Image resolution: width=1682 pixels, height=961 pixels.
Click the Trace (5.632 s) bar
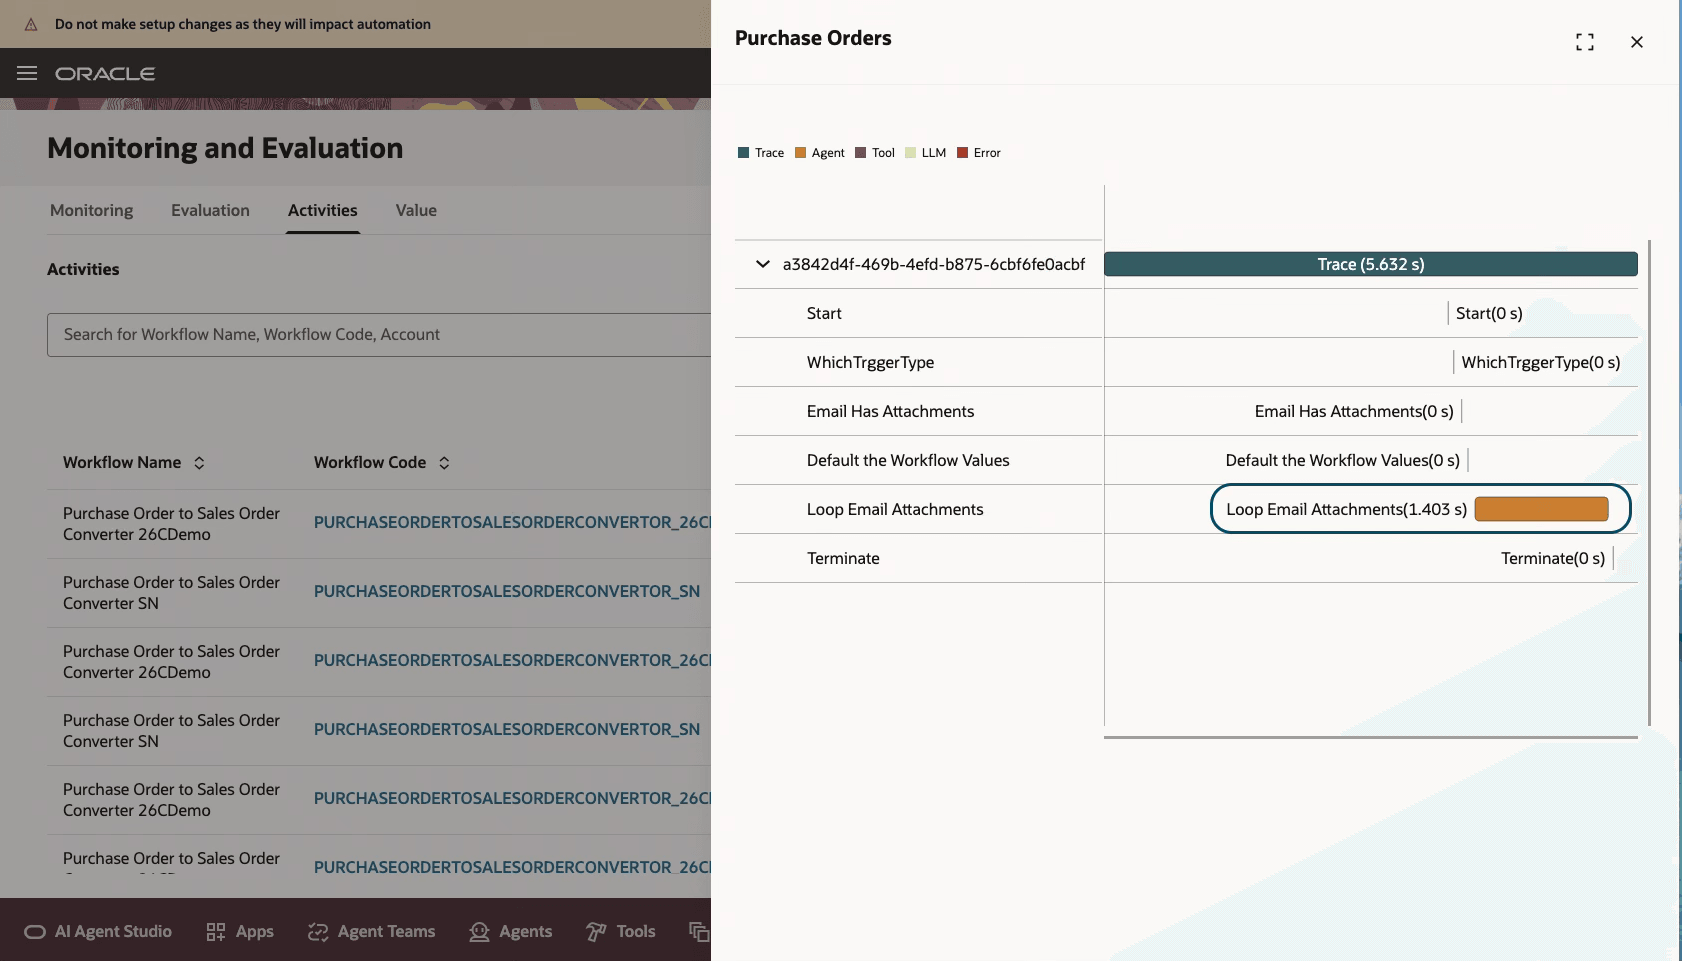pyautogui.click(x=1371, y=264)
